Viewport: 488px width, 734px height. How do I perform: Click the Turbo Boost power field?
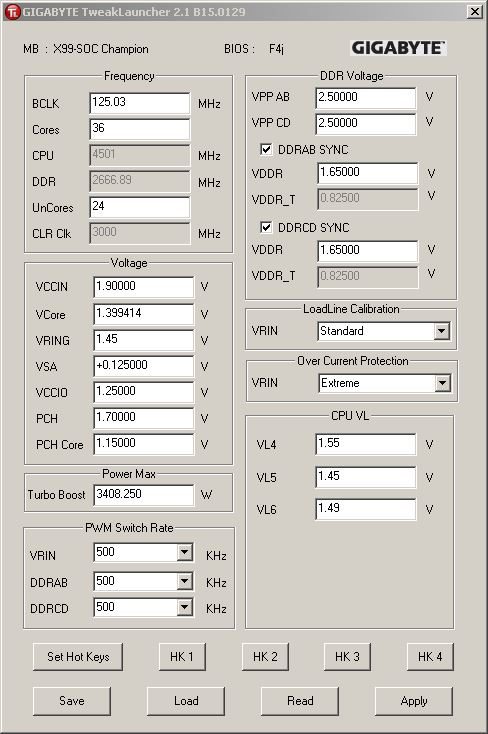coord(143,495)
